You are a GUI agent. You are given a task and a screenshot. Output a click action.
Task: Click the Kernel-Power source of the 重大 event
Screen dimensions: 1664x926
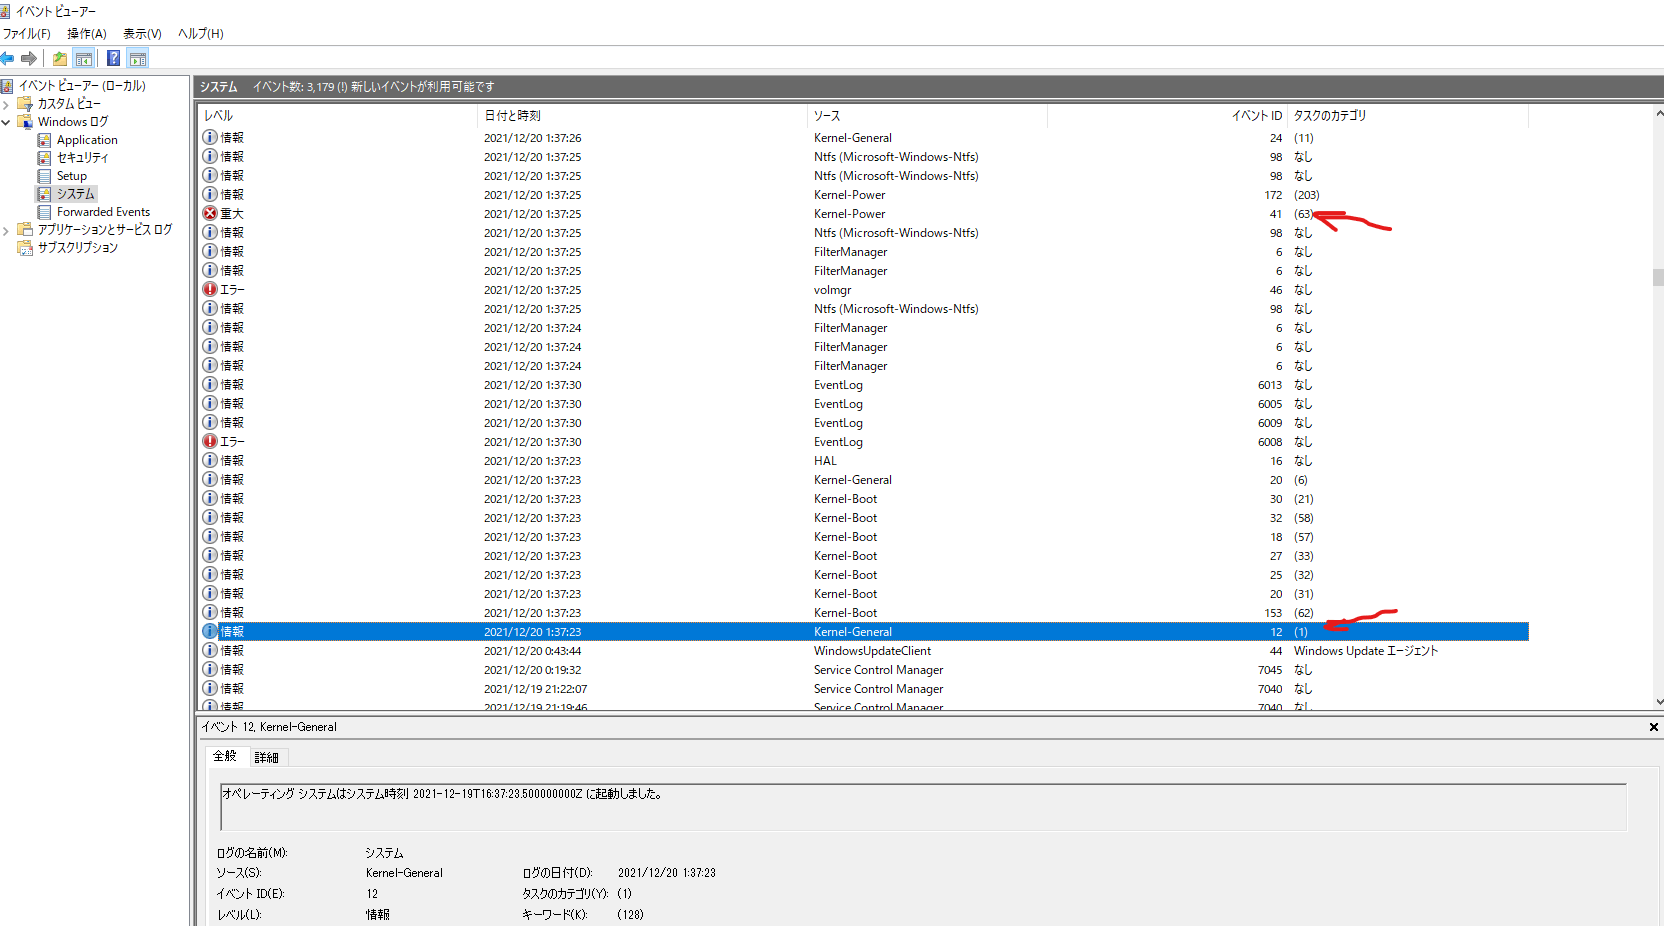click(x=849, y=214)
